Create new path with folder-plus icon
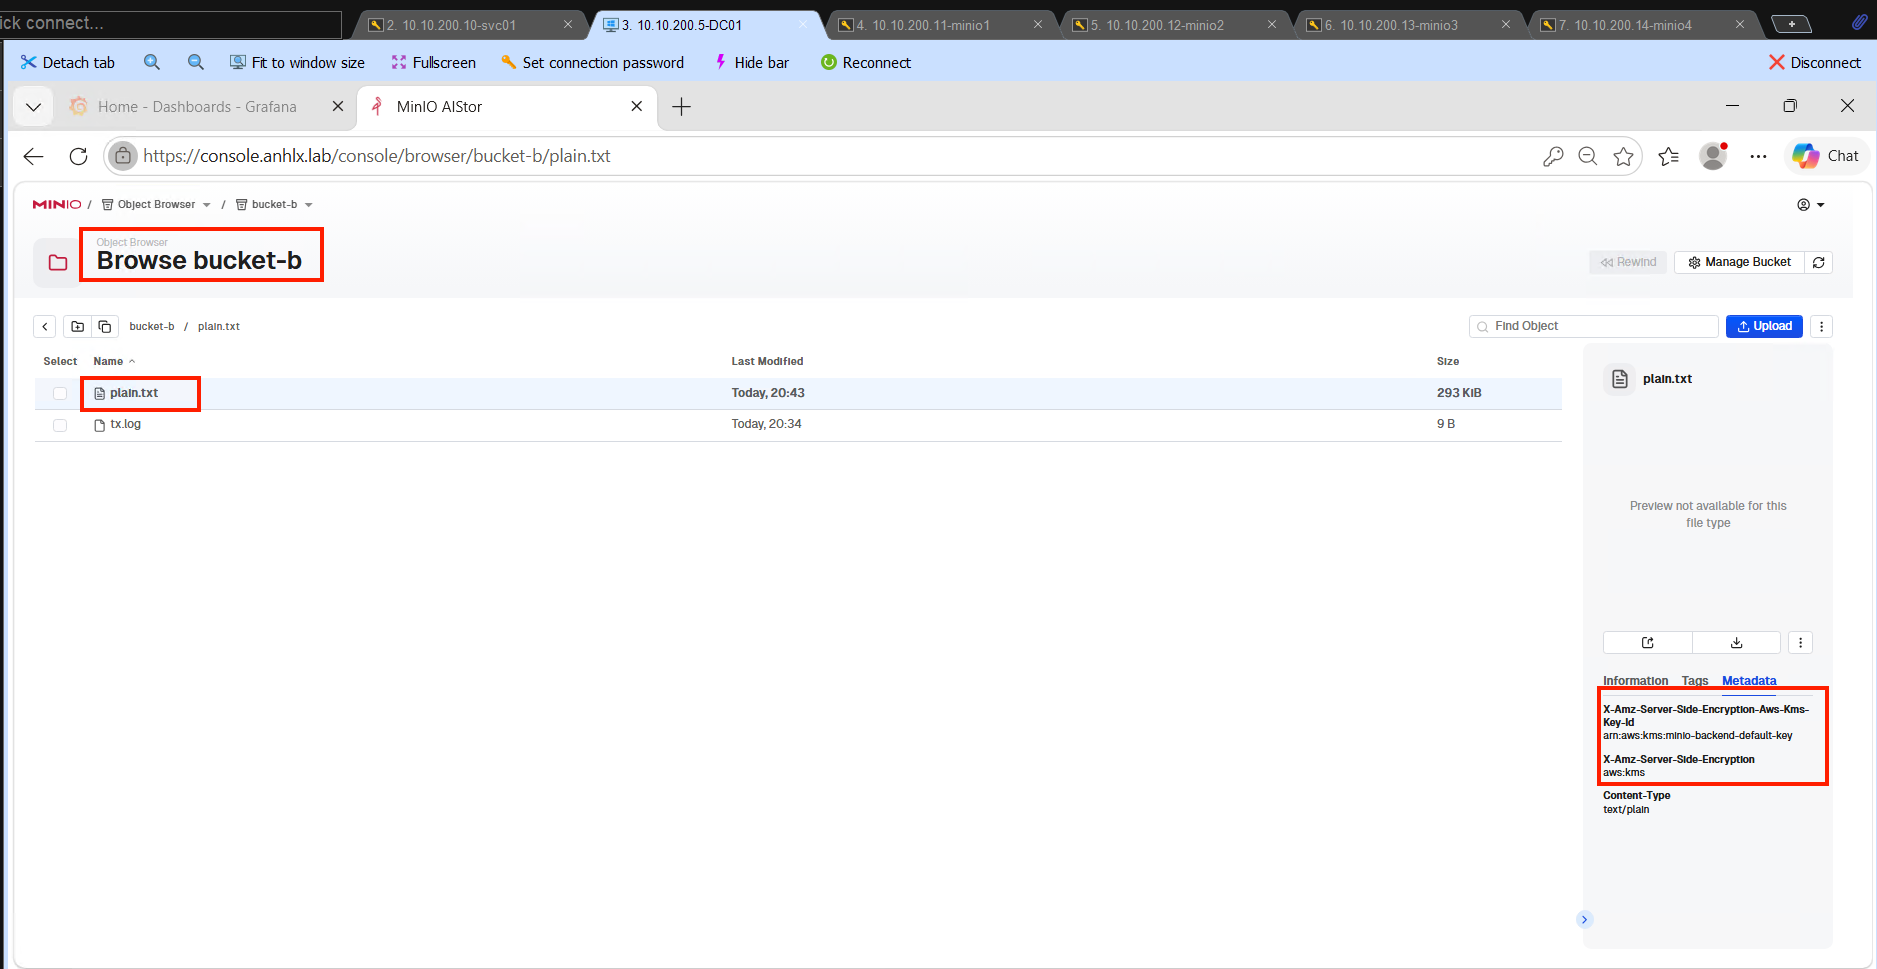Image resolution: width=1877 pixels, height=969 pixels. (x=77, y=326)
